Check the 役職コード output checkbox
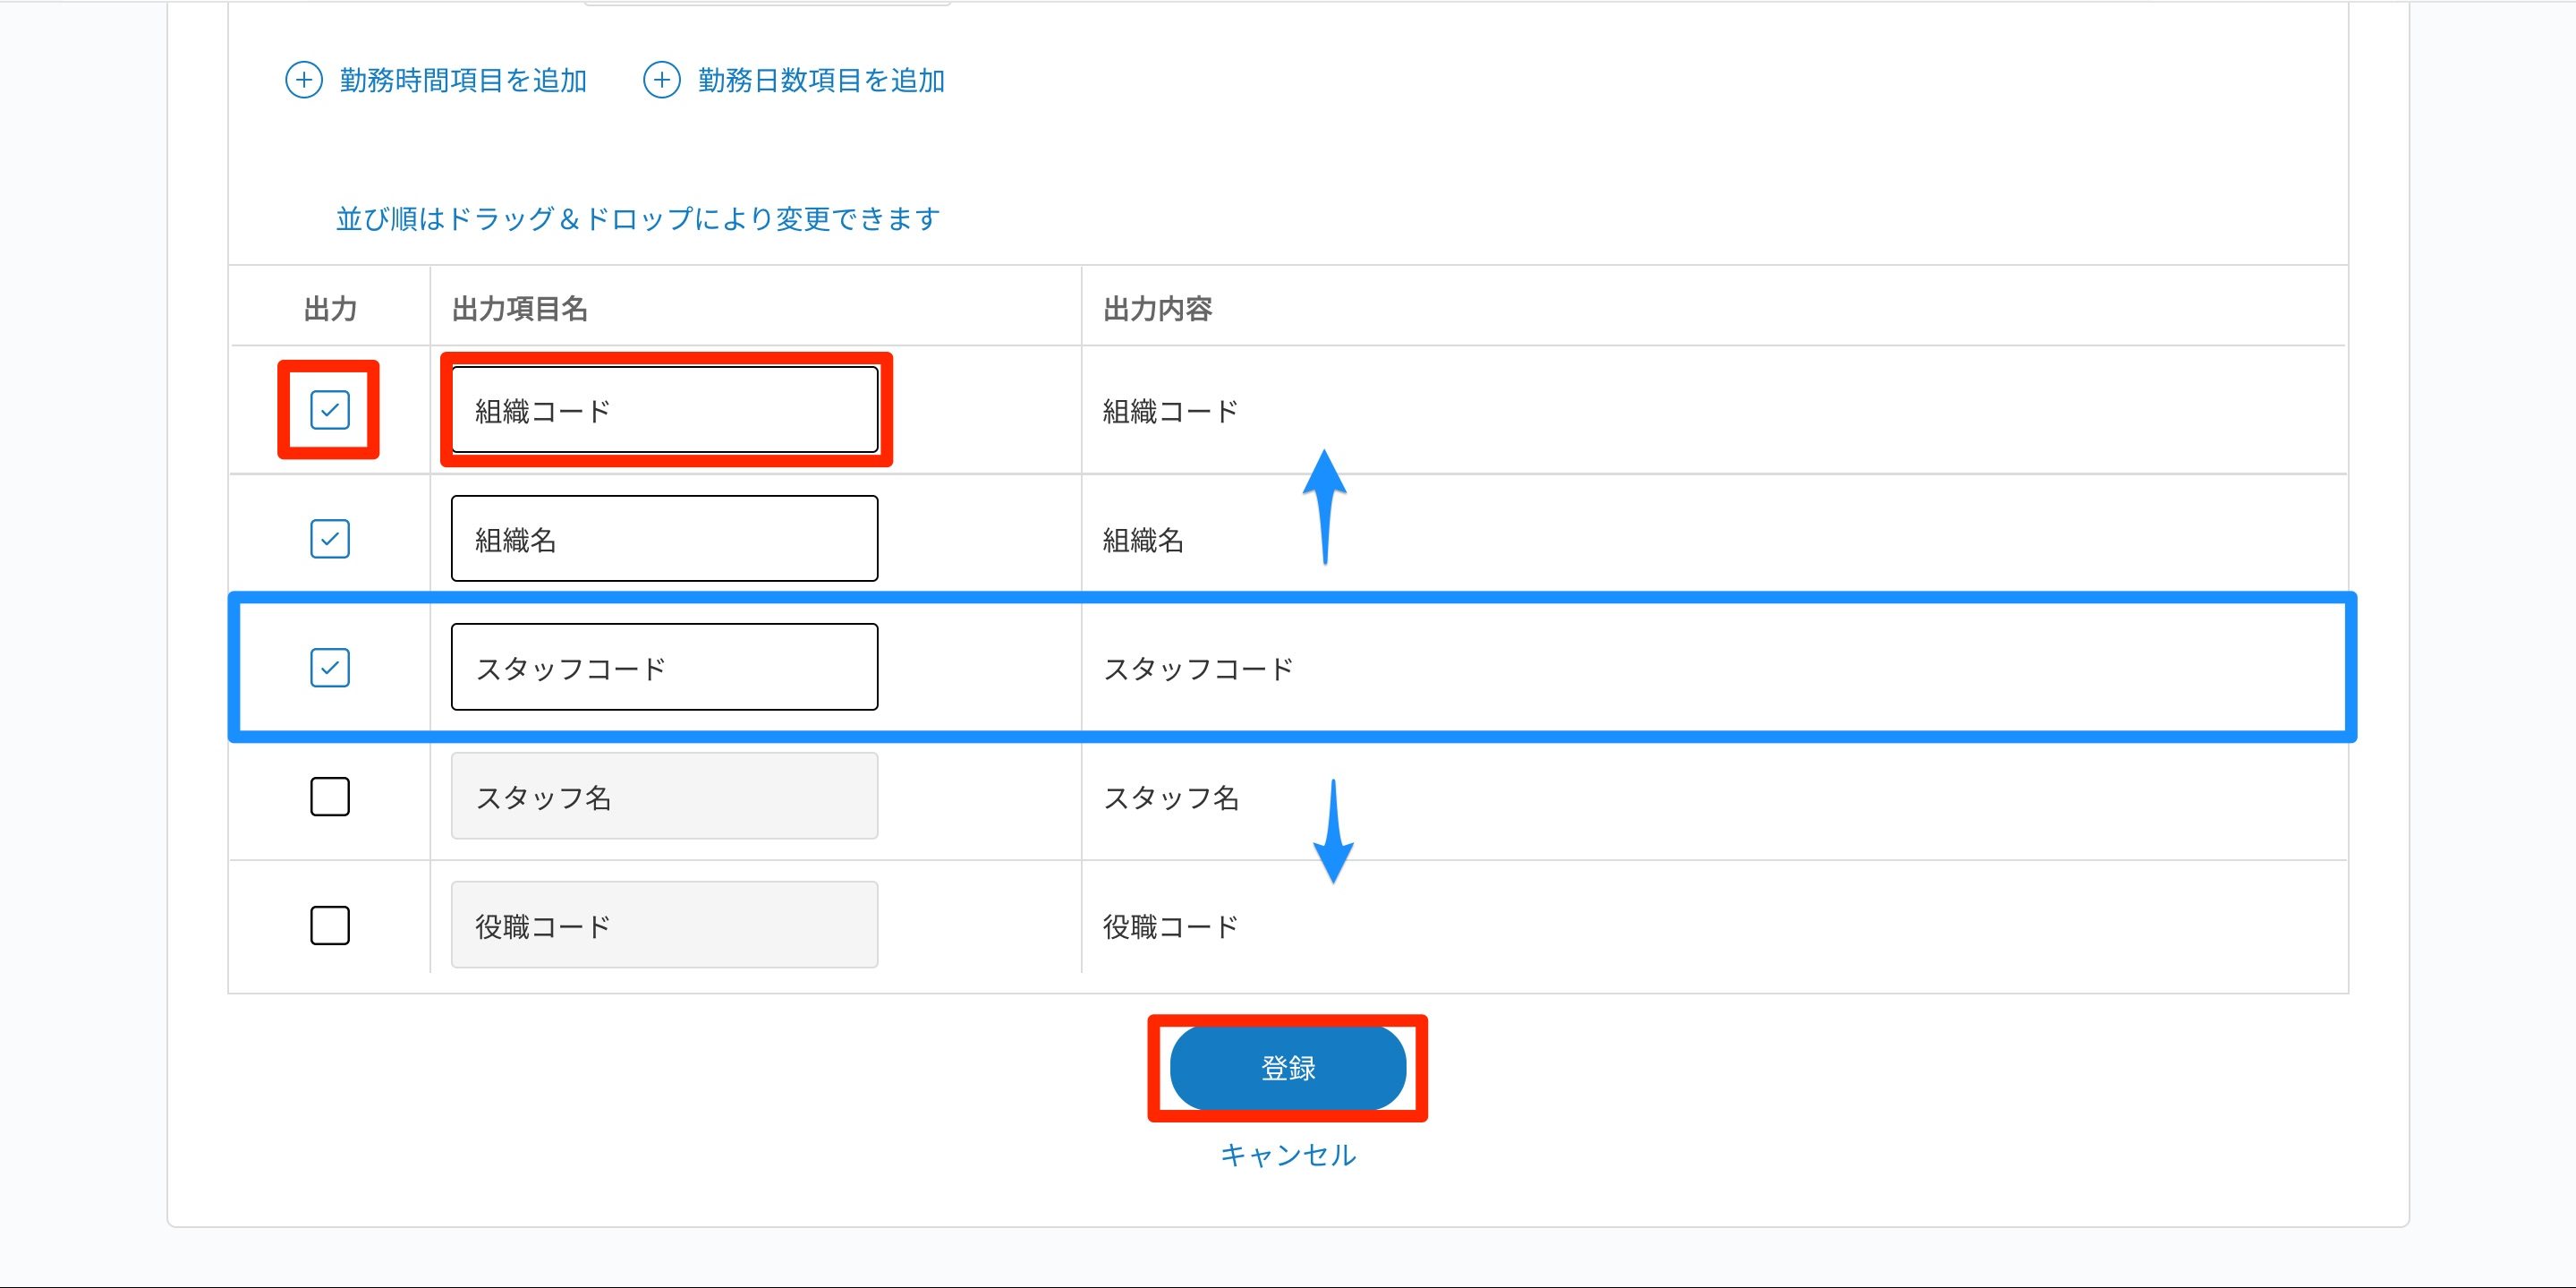 329,926
